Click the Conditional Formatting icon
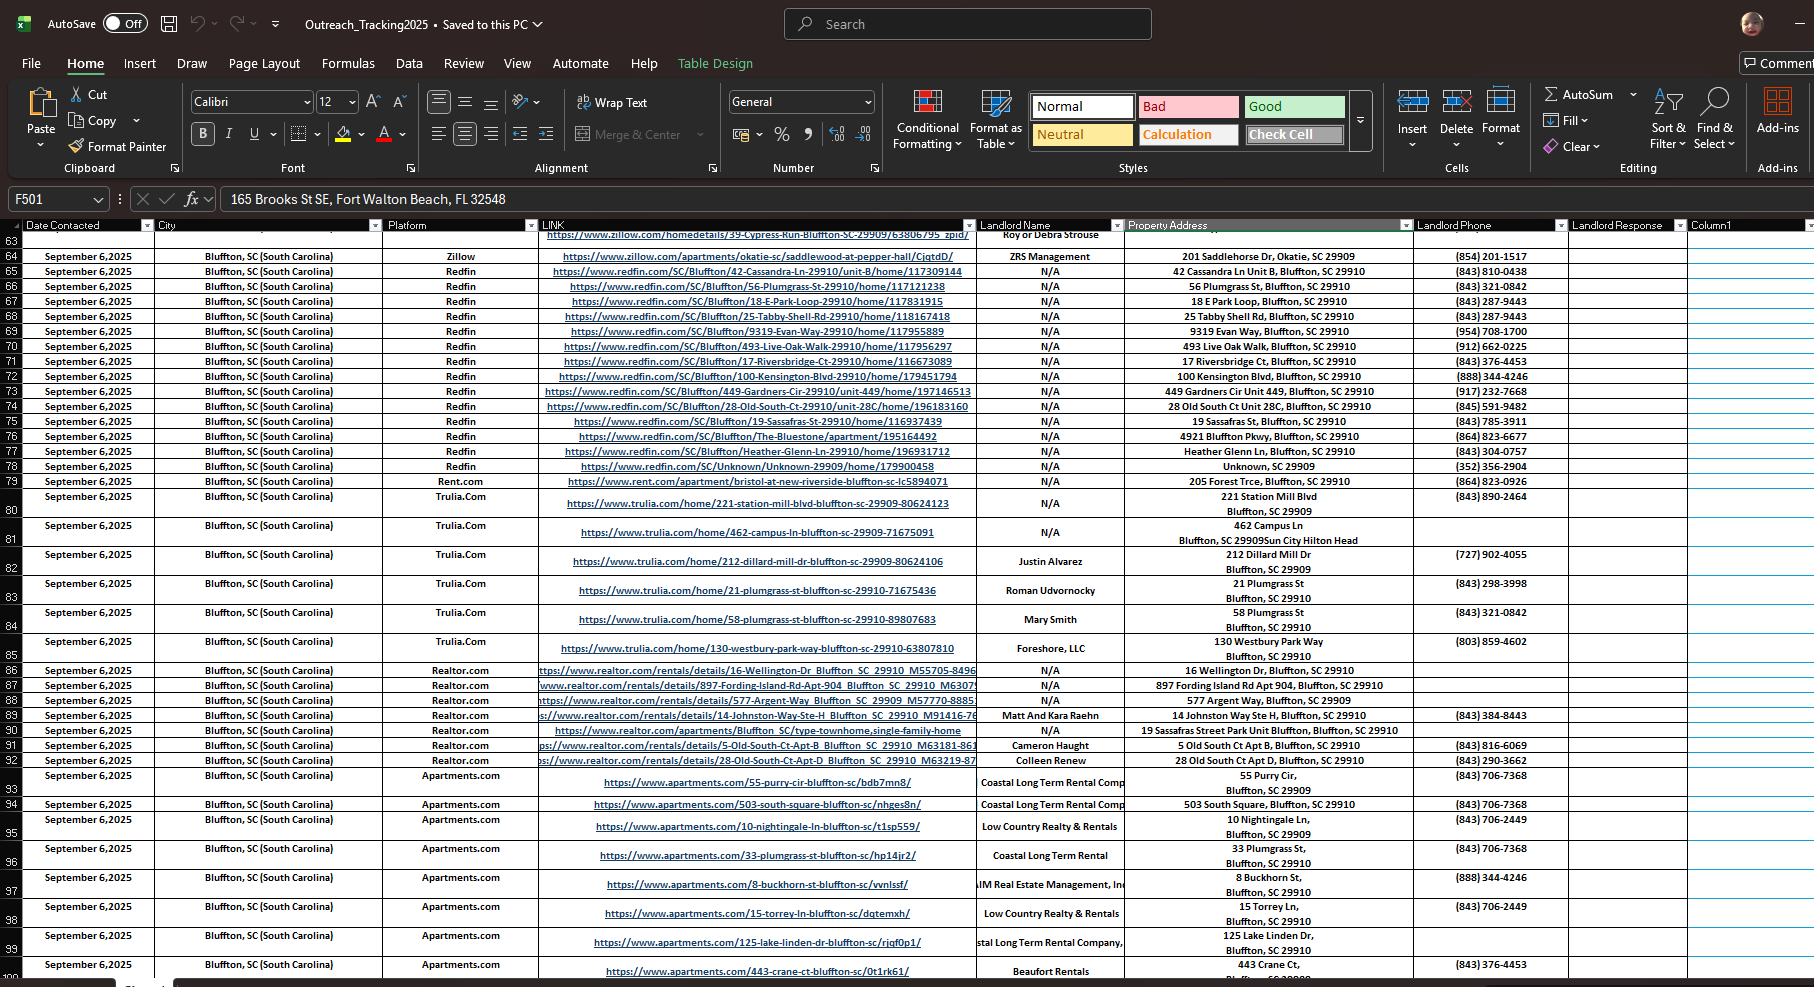The width and height of the screenshot is (1814, 987). point(927,102)
